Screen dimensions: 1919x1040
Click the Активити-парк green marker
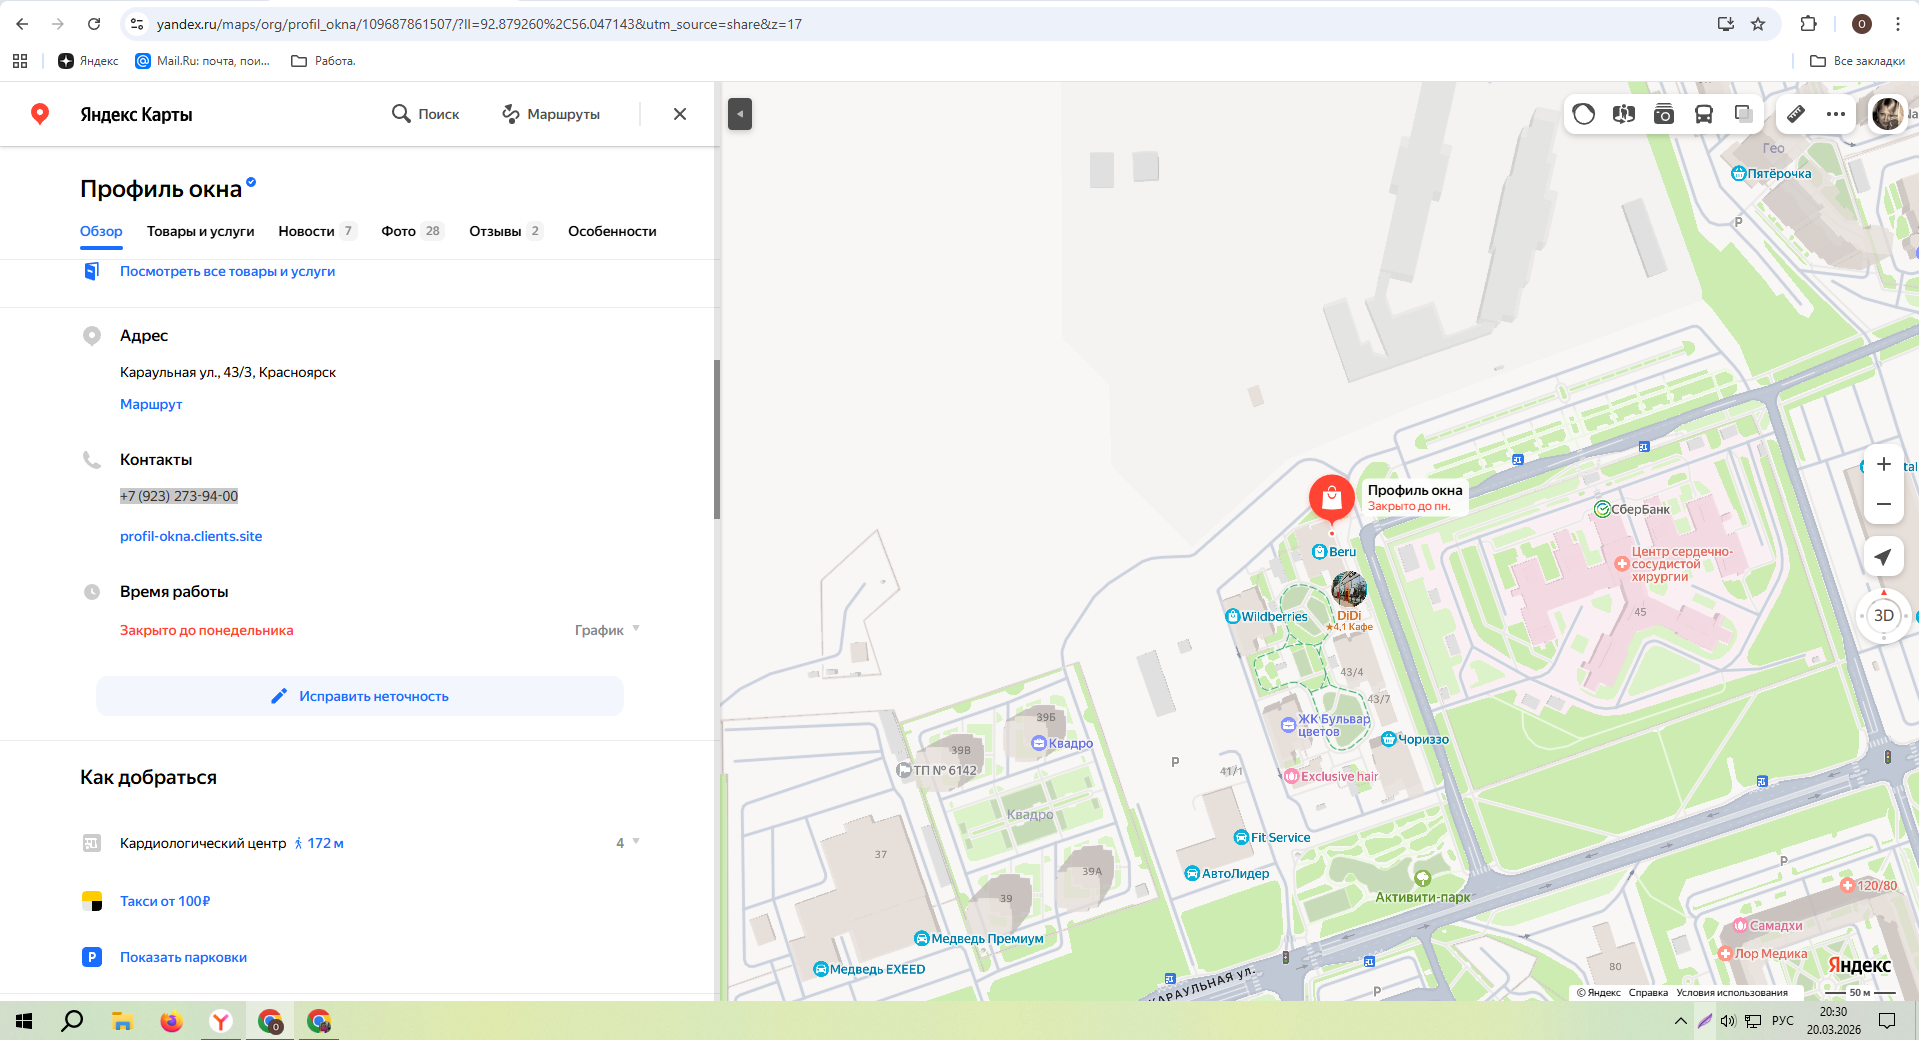pyautogui.click(x=1423, y=878)
